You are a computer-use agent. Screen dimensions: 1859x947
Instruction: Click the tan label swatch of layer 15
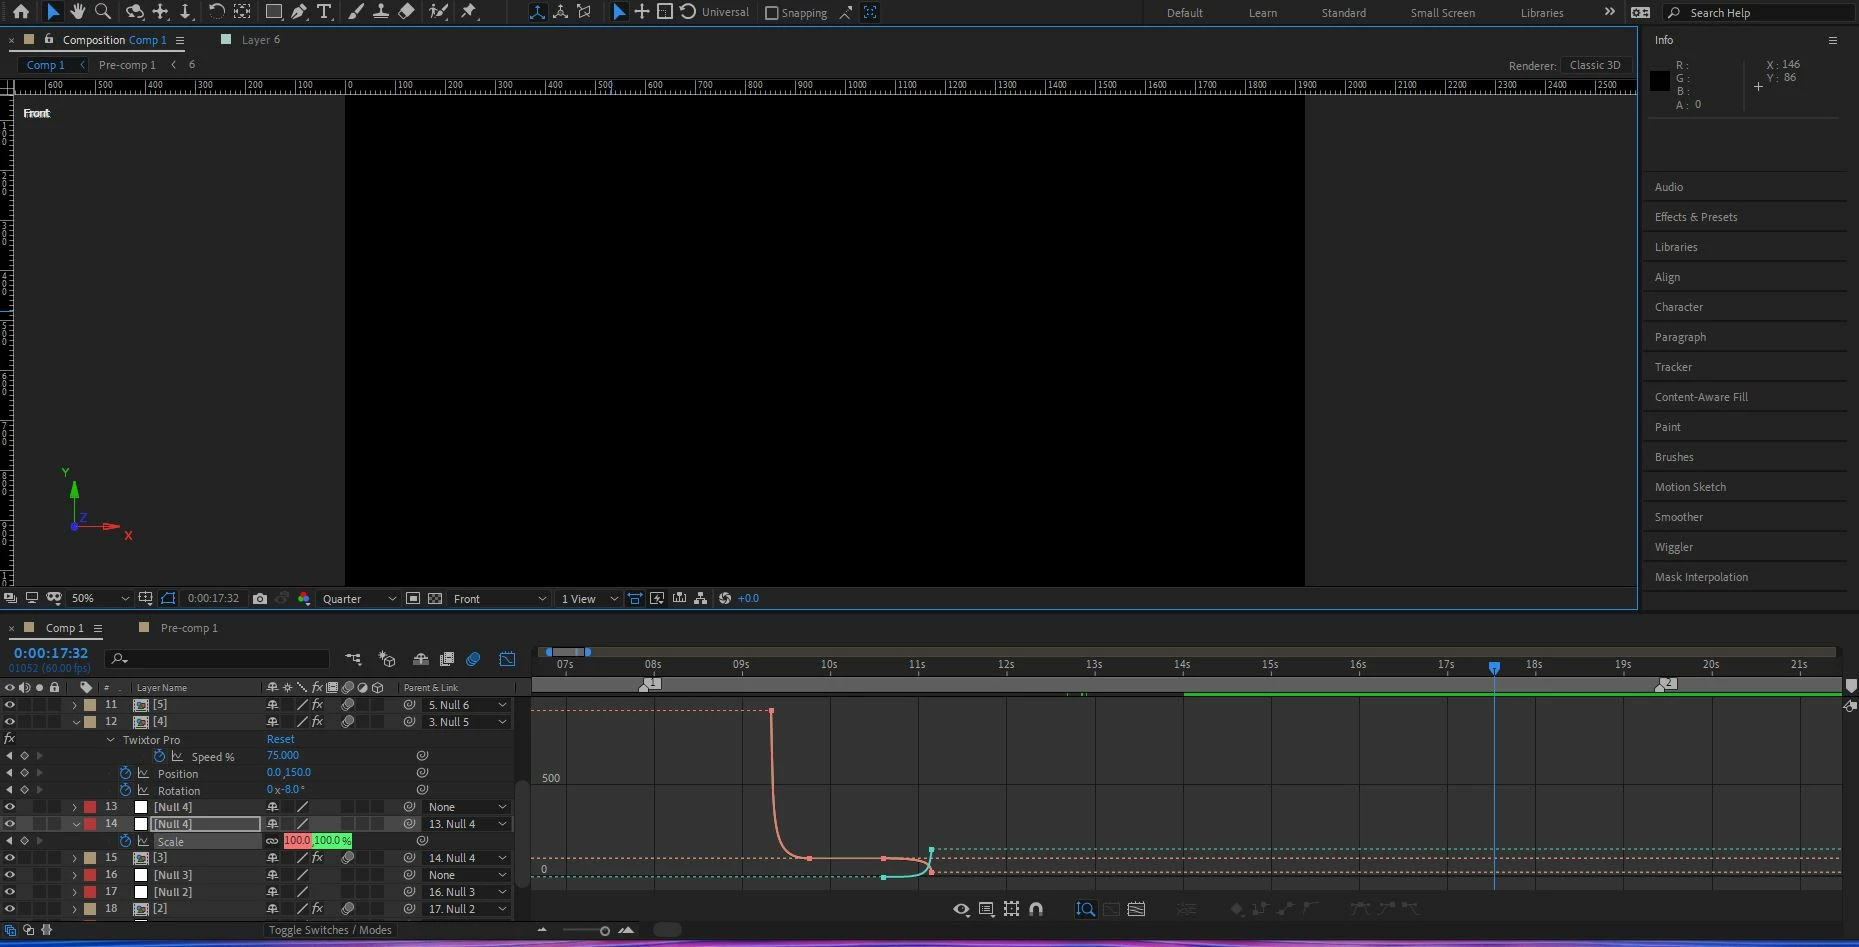(x=90, y=858)
